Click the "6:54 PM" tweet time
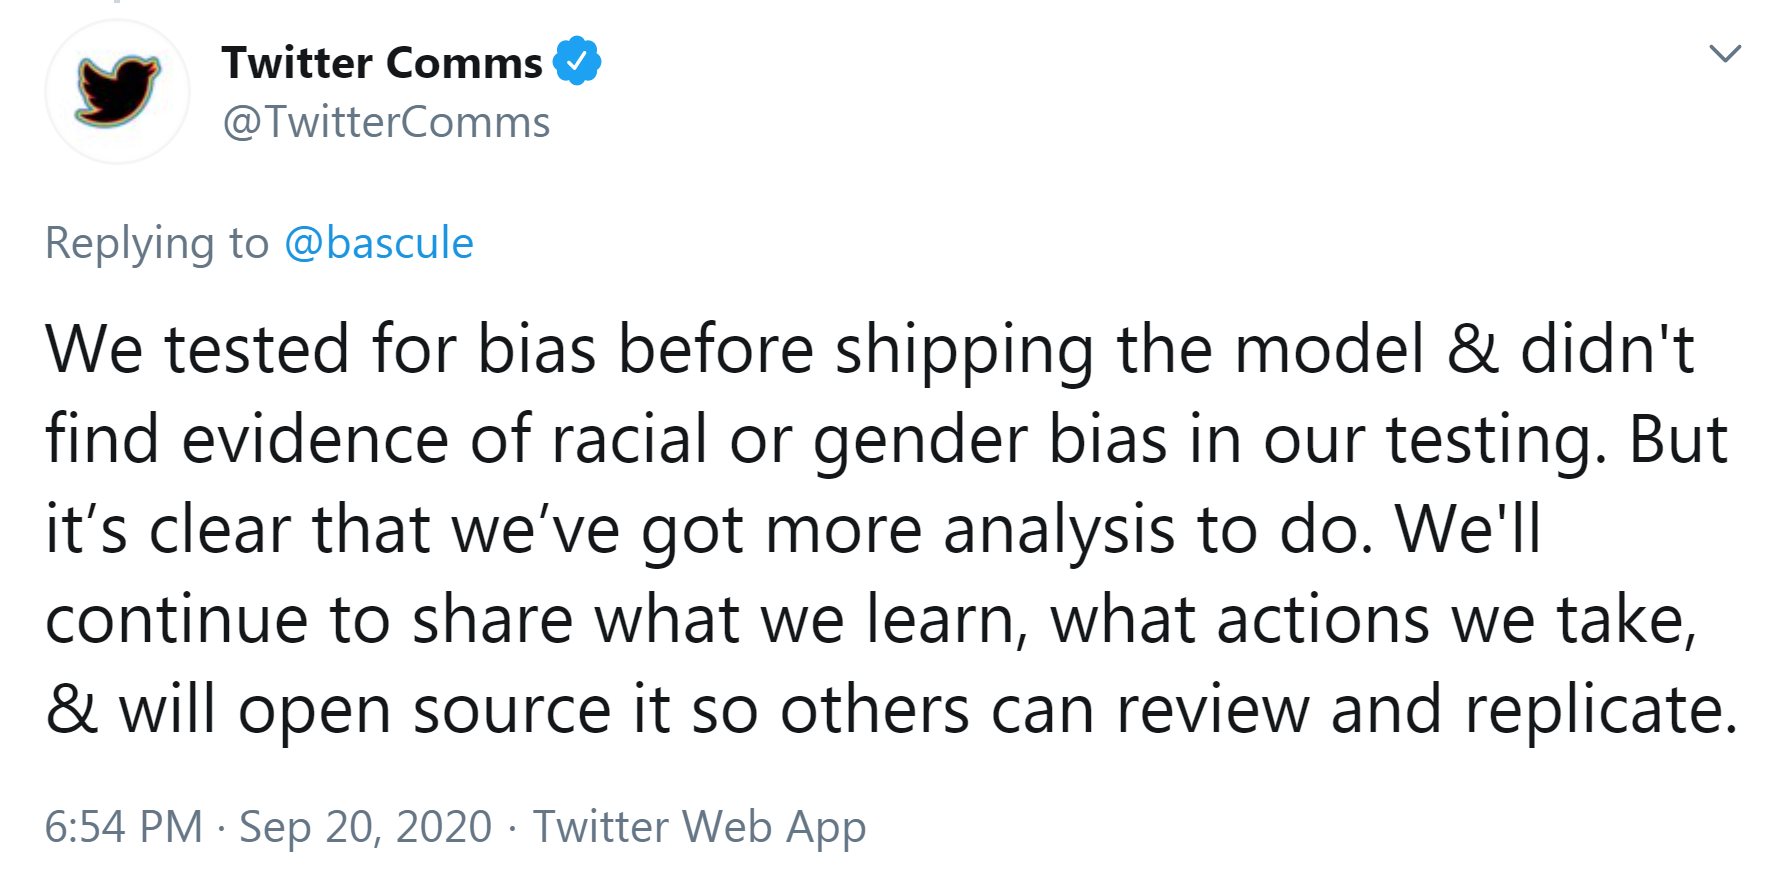This screenshot has width=1784, height=893. point(124,827)
